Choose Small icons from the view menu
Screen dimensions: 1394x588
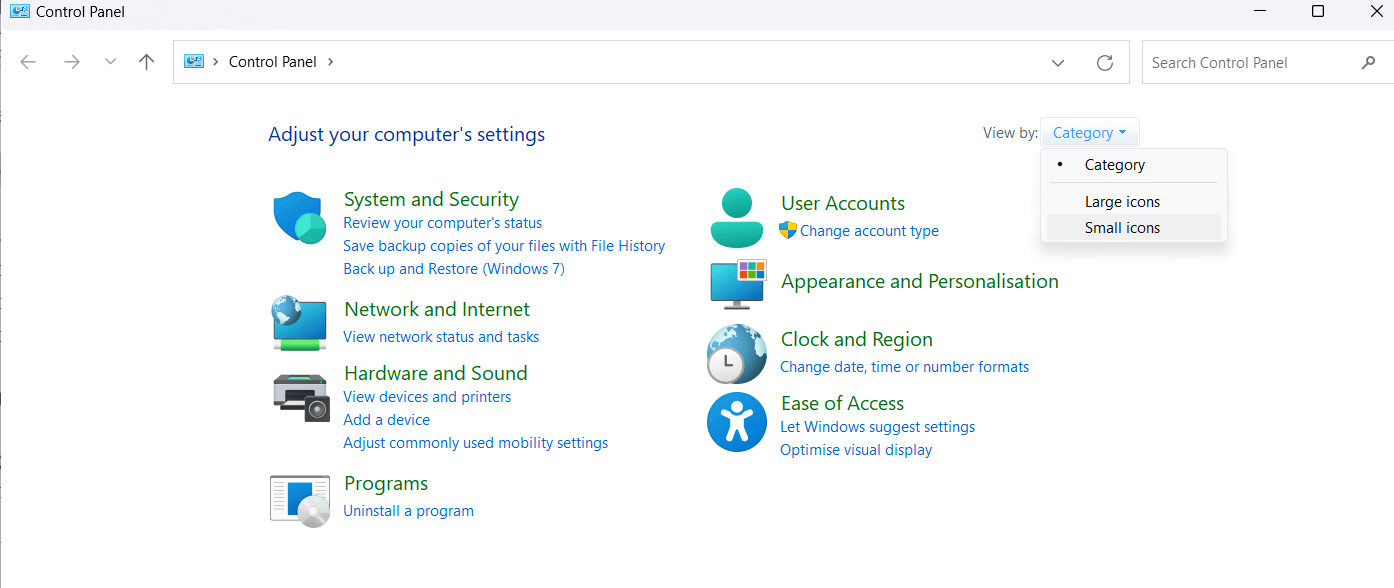click(1122, 227)
